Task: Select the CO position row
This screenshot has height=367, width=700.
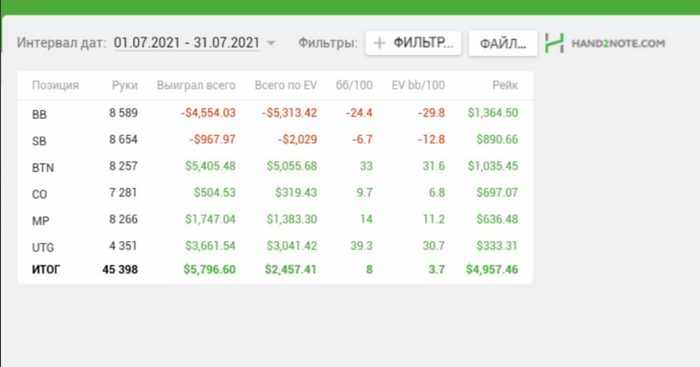Action: click(275, 193)
